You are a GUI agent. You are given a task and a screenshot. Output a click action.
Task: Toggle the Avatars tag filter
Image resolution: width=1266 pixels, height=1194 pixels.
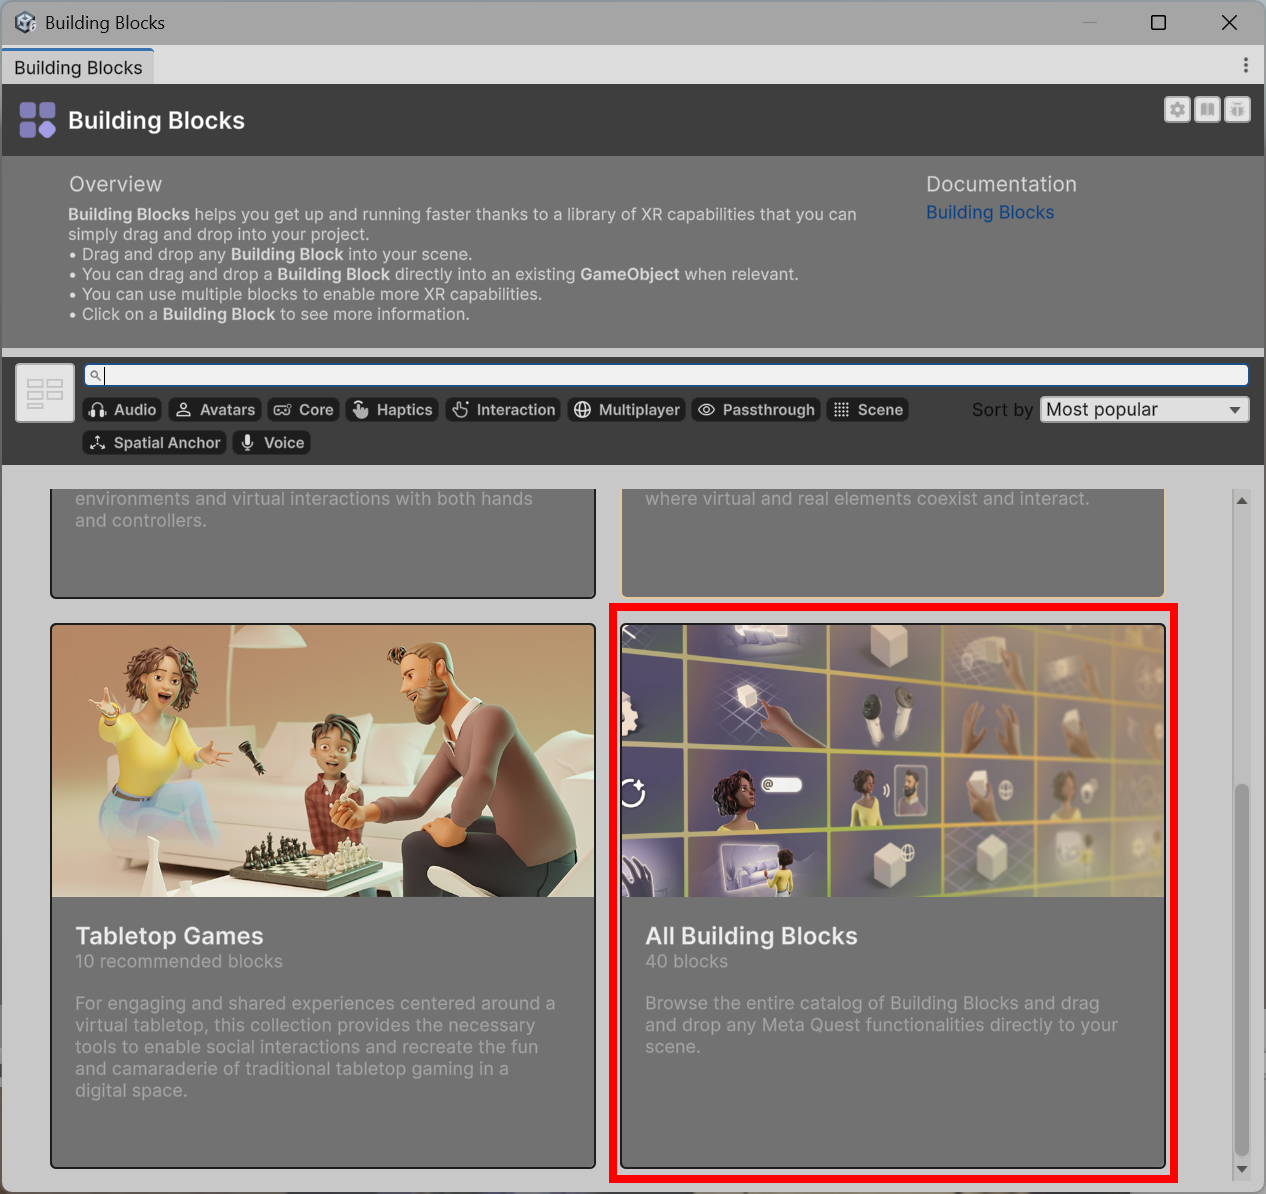click(215, 410)
